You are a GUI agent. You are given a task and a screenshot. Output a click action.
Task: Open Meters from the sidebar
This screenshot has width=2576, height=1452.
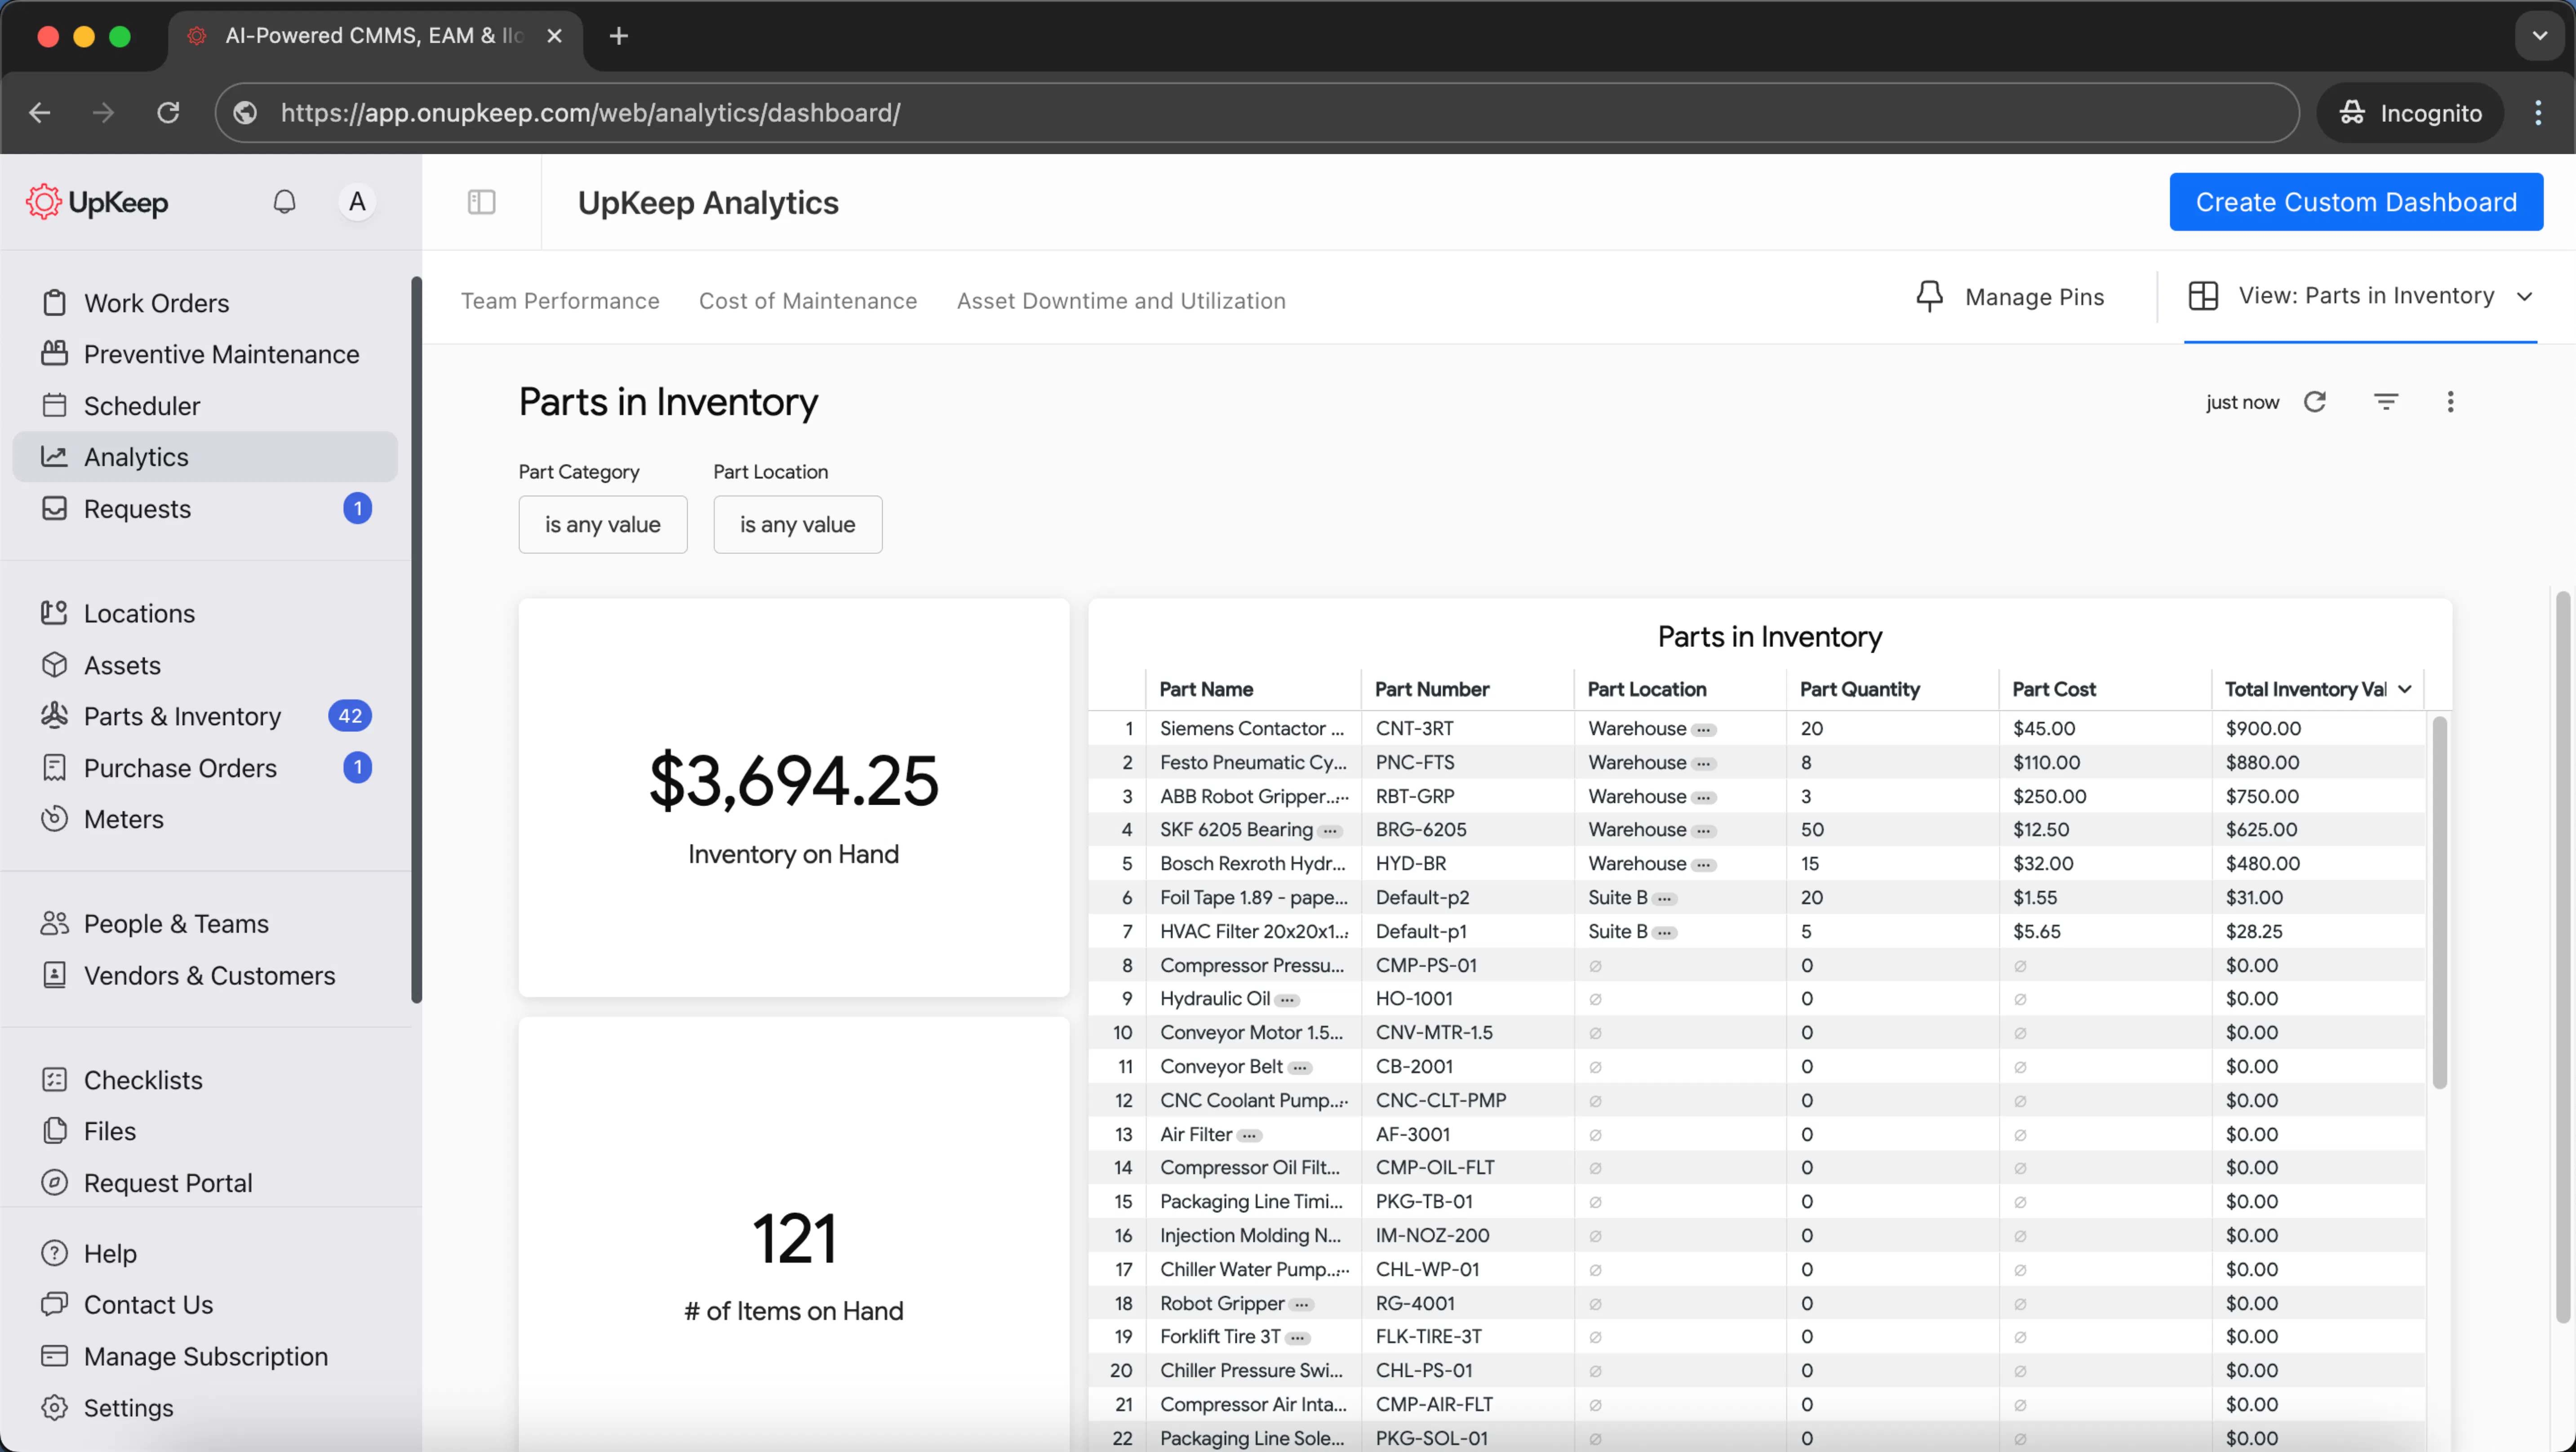[123, 819]
